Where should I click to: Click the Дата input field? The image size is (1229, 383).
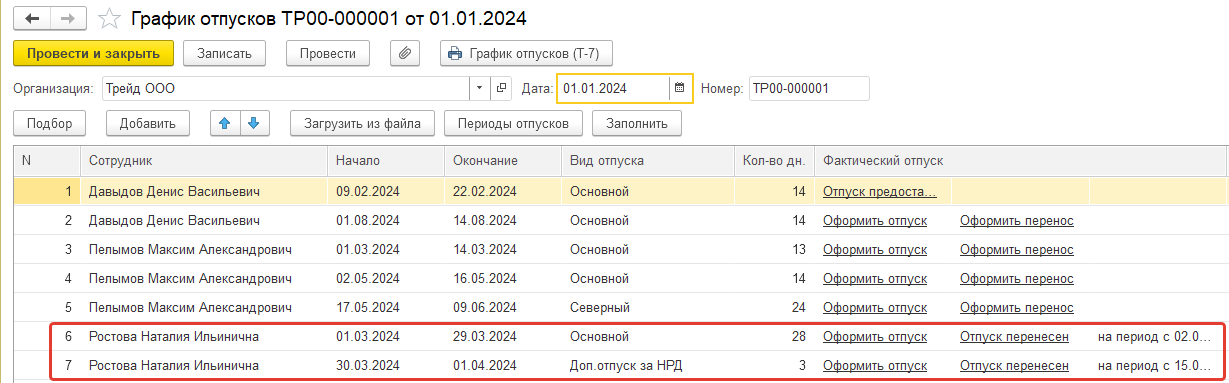[613, 88]
